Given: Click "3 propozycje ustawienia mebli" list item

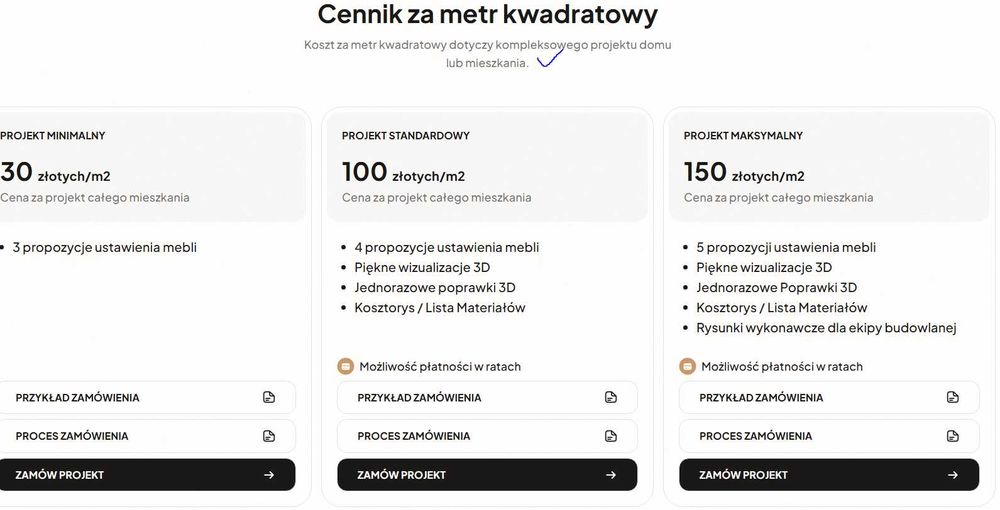Looking at the screenshot, I should point(104,247).
